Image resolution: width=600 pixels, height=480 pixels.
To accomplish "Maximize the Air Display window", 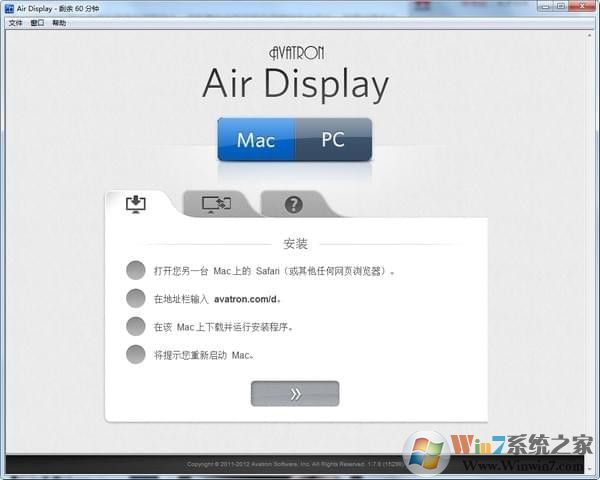I will point(561,6).
